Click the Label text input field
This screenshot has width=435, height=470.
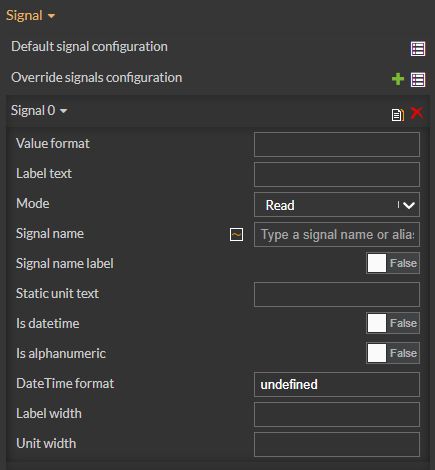tap(337, 174)
